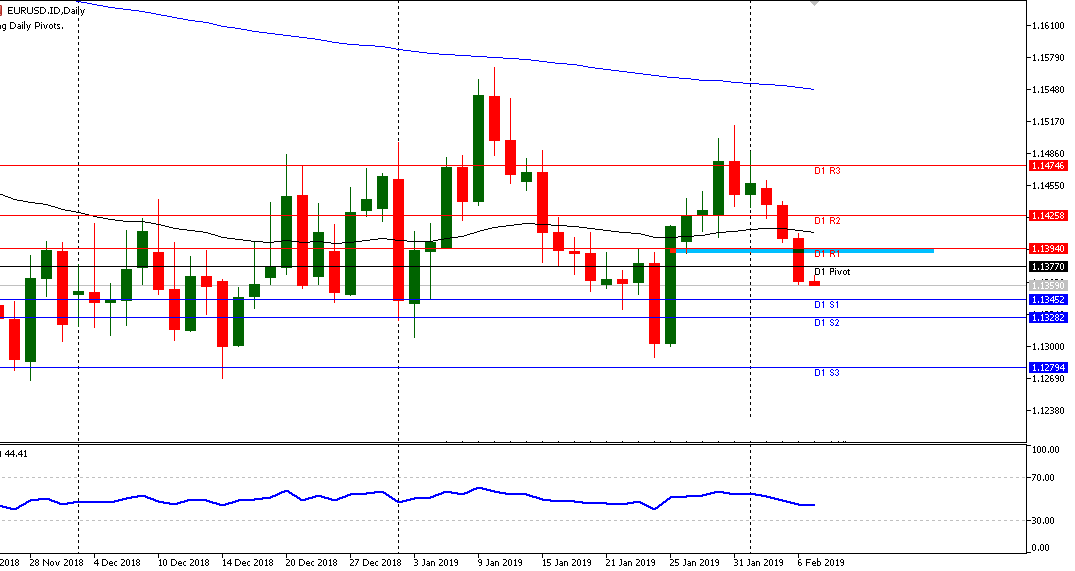Click the blue 1.13452 price tag
This screenshot has height=571, width=1075.
[x=1047, y=299]
